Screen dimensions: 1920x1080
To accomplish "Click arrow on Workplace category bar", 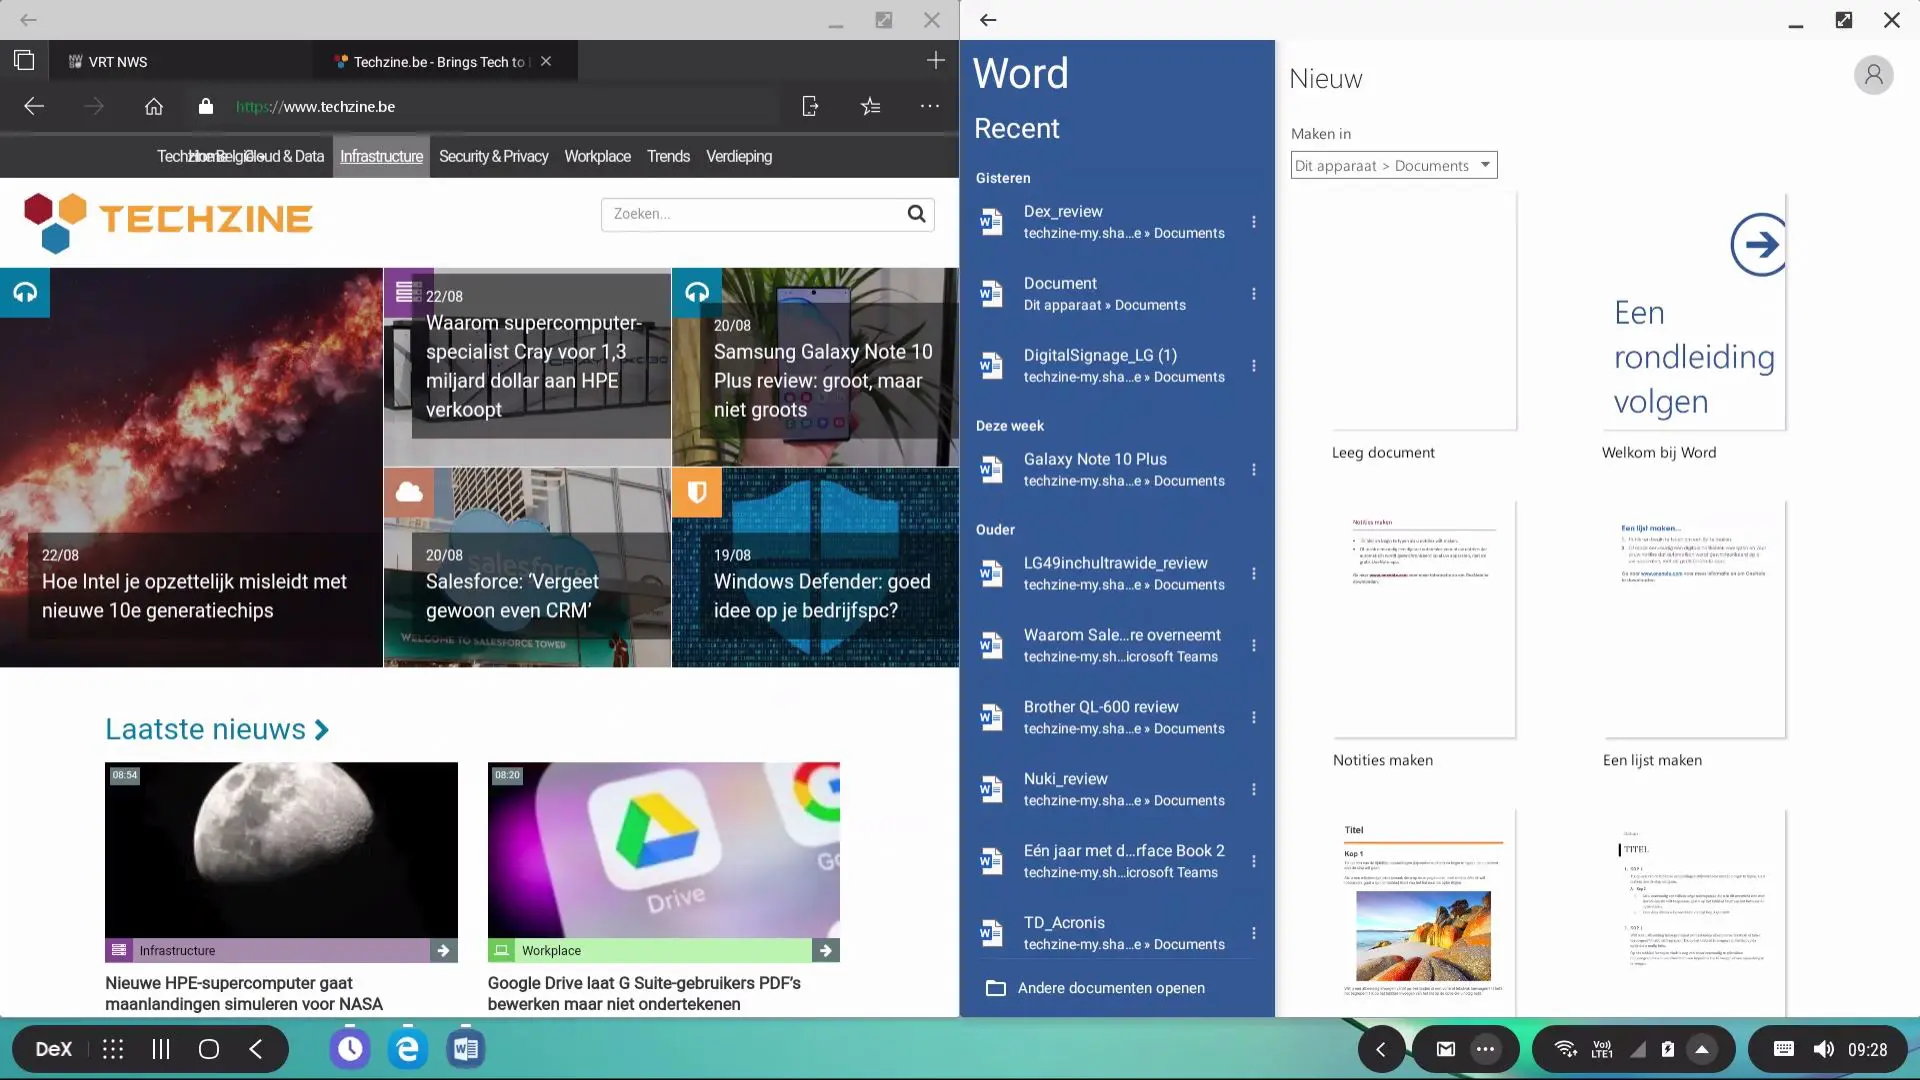I will [825, 951].
